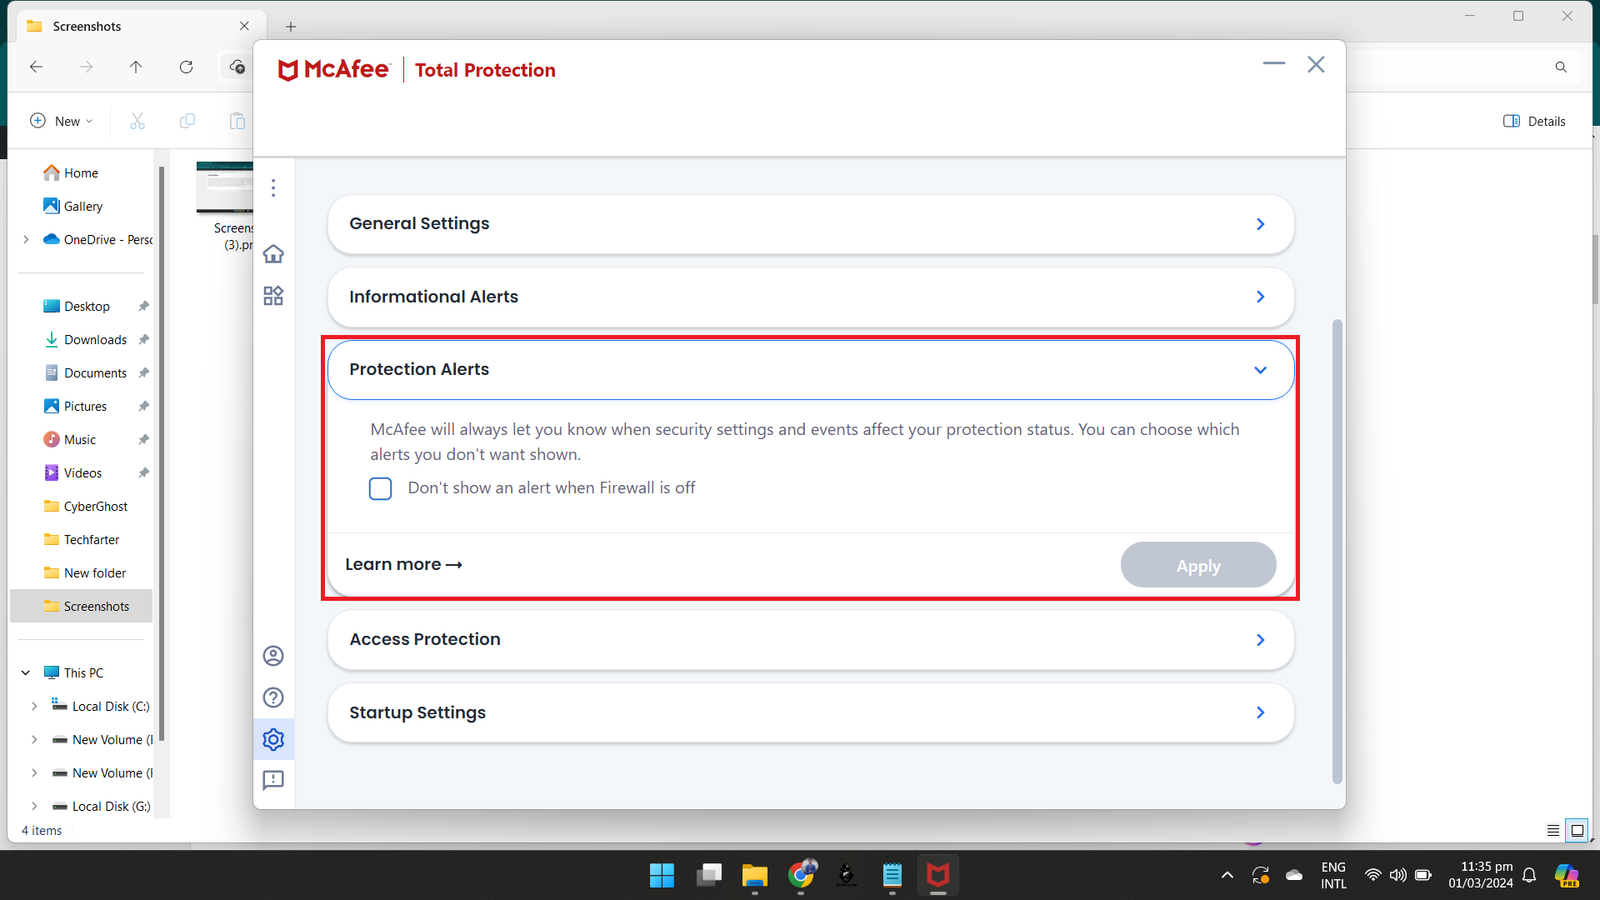1600x900 pixels.
Task: Expand the General Settings section
Action: 810,224
